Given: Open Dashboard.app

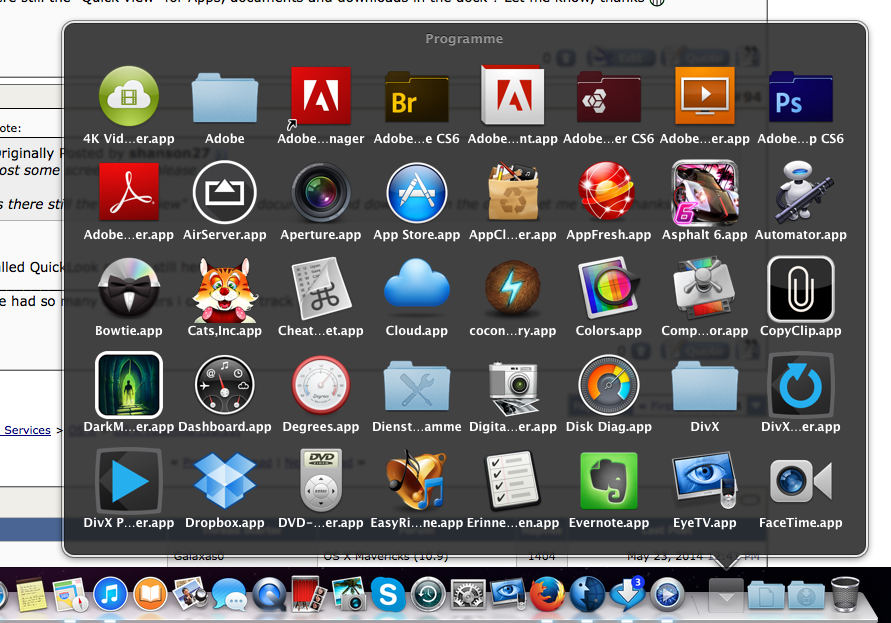Looking at the screenshot, I should pos(224,385).
